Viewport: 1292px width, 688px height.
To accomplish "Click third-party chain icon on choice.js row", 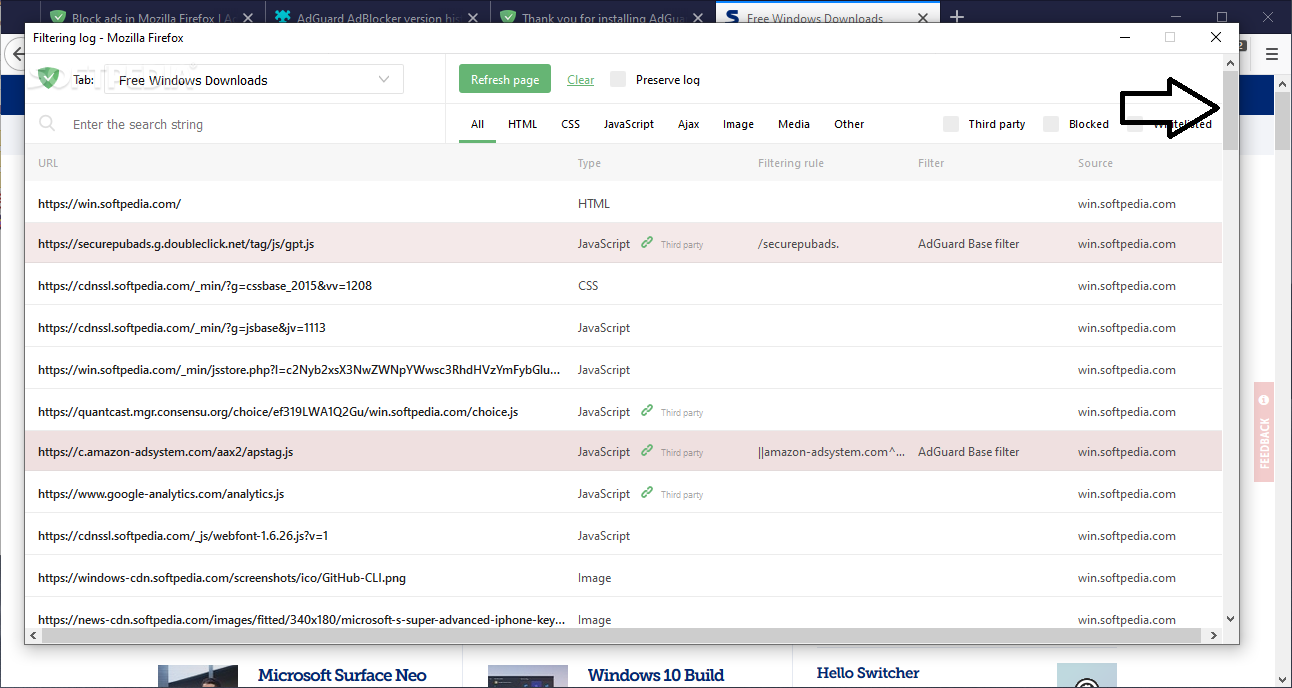I will tap(647, 411).
